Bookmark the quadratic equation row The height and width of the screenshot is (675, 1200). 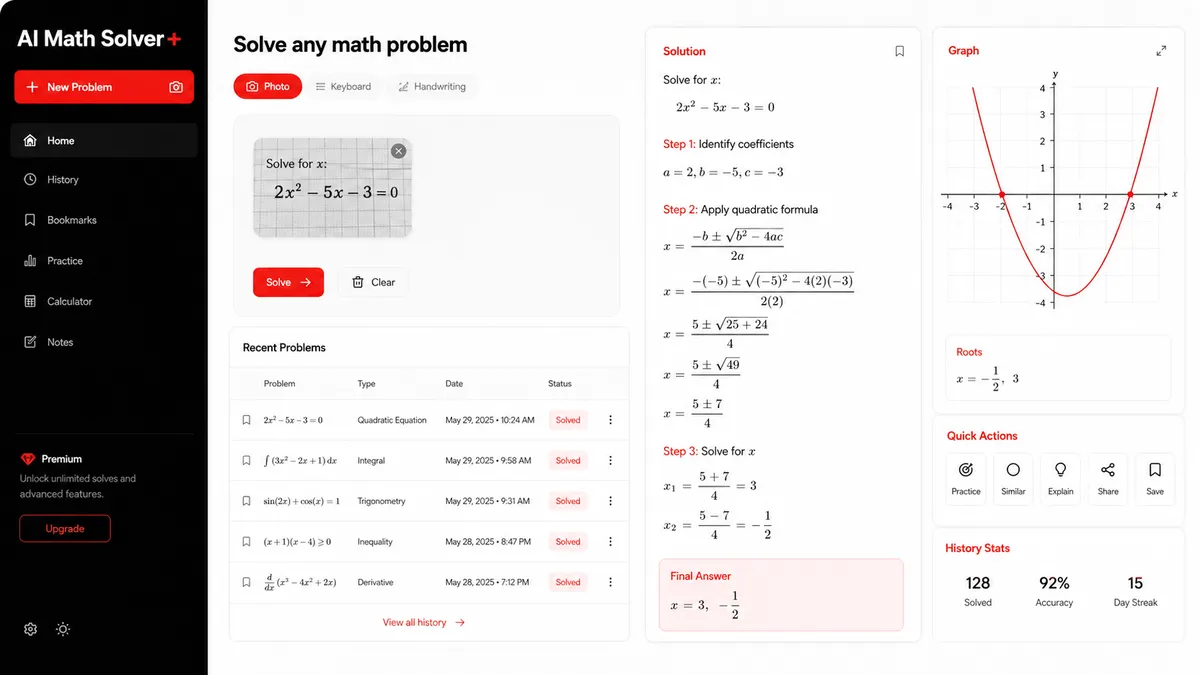[x=247, y=420]
